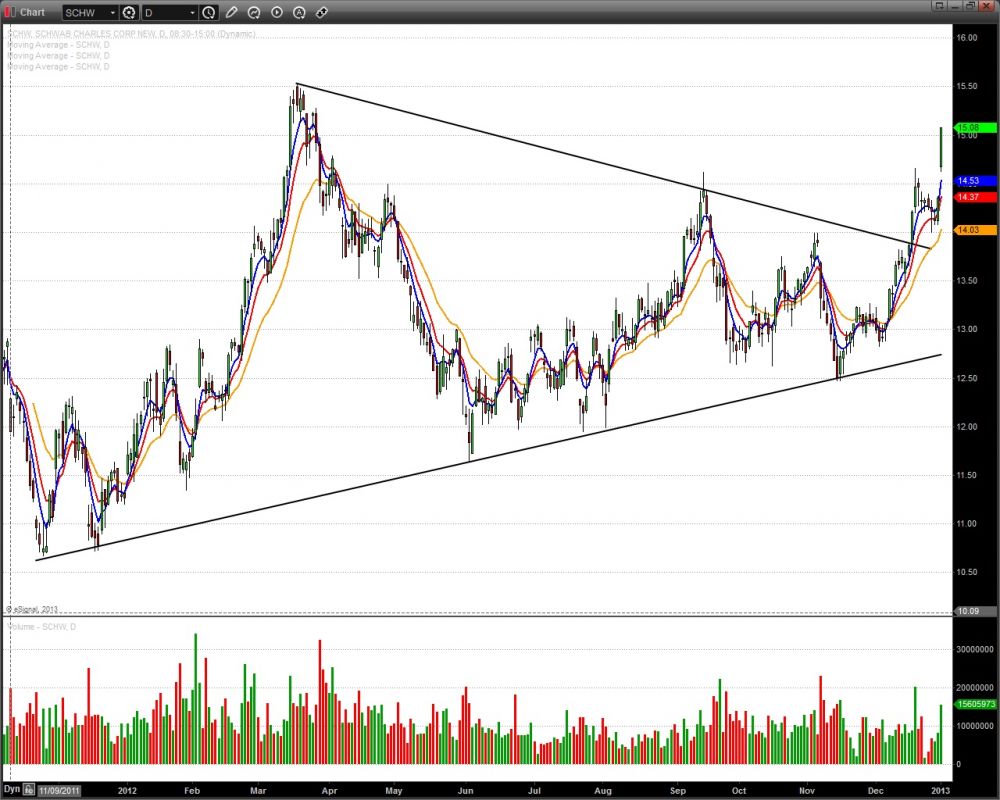Click the first Moving Average study label
This screenshot has width=1000, height=800.
(x=58, y=45)
